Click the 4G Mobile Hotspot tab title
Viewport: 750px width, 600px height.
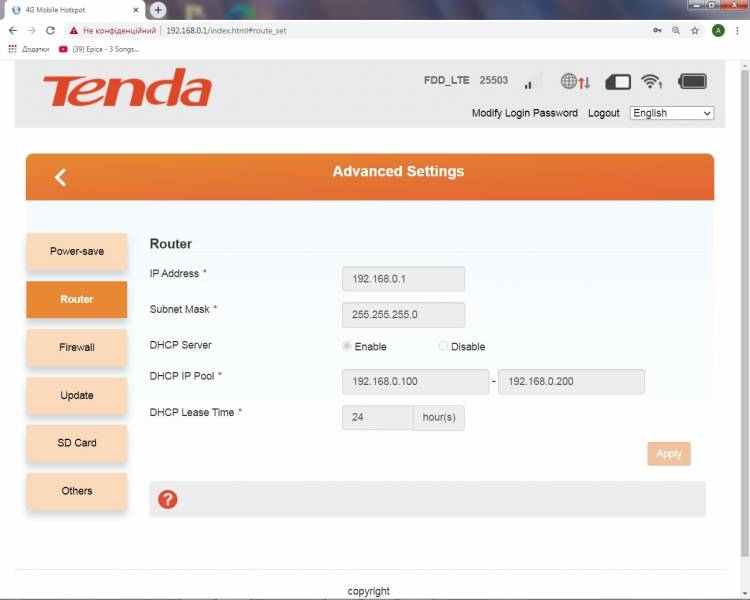[x=55, y=10]
